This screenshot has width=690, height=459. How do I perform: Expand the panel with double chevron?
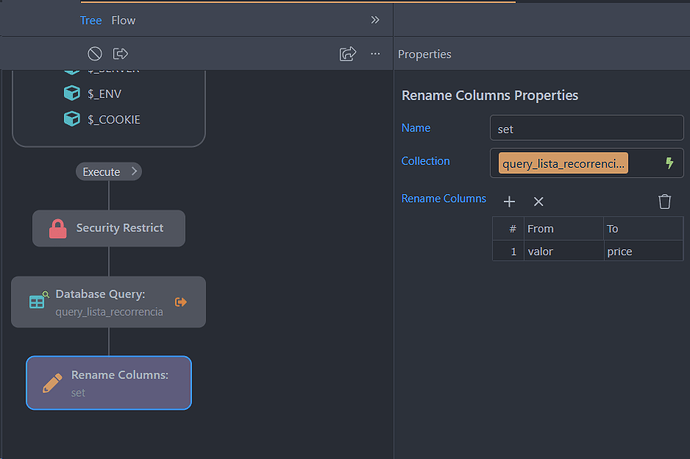pyautogui.click(x=375, y=20)
